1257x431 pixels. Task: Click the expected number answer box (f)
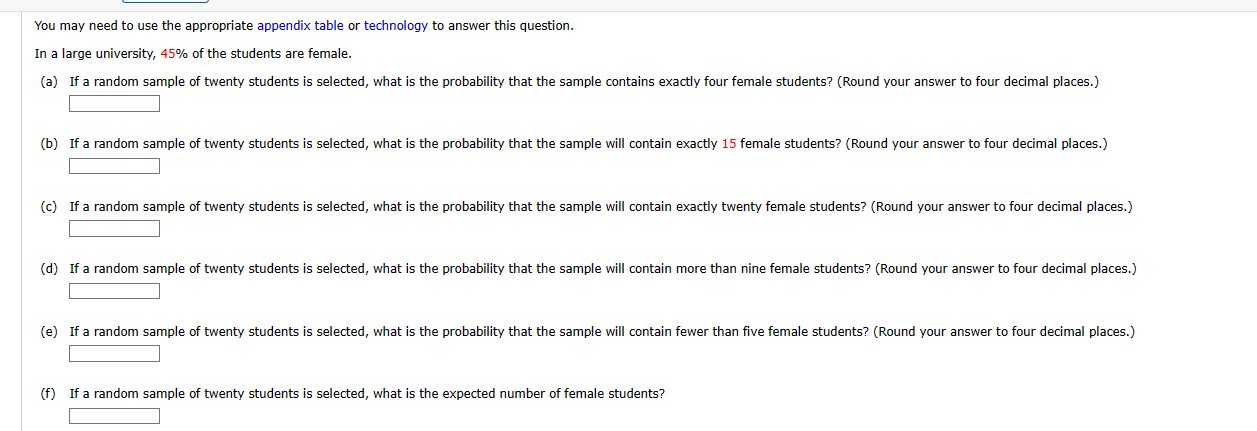pos(114,416)
